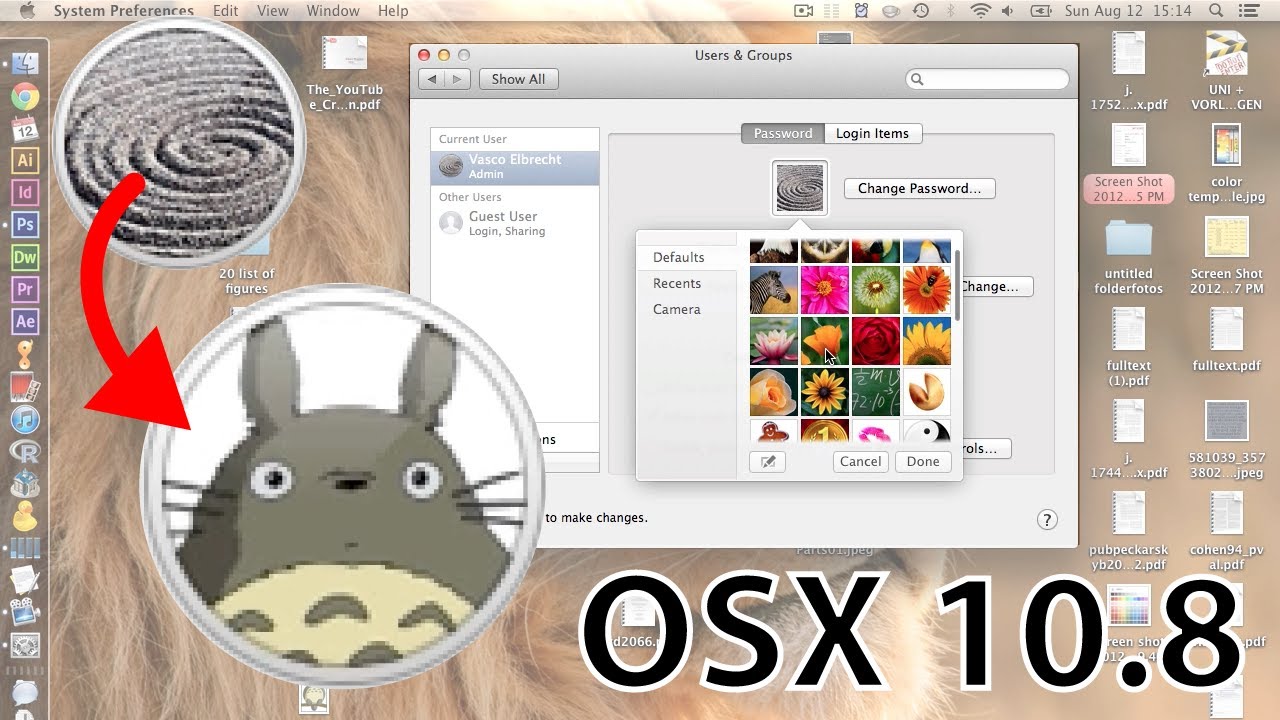Click the Bluetooth menu bar icon
Screen dimensions: 1280x720
coord(951,11)
